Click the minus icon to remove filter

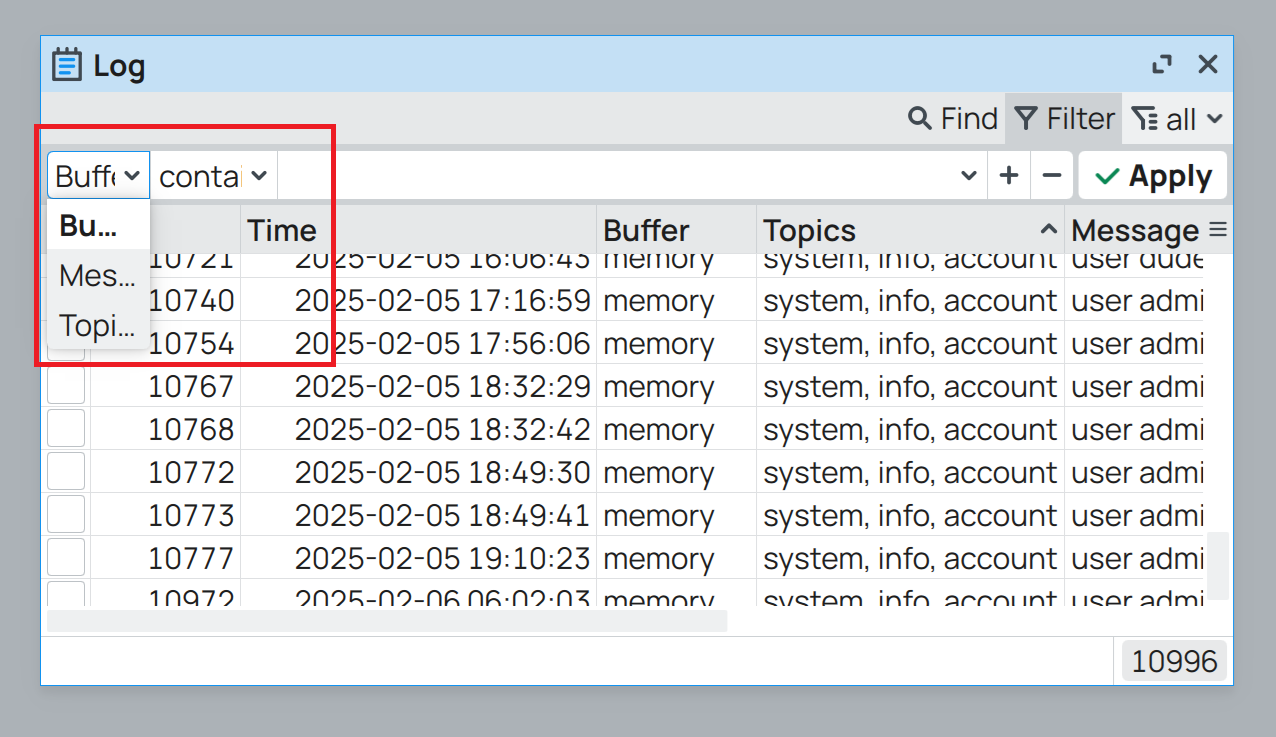pos(1051,176)
